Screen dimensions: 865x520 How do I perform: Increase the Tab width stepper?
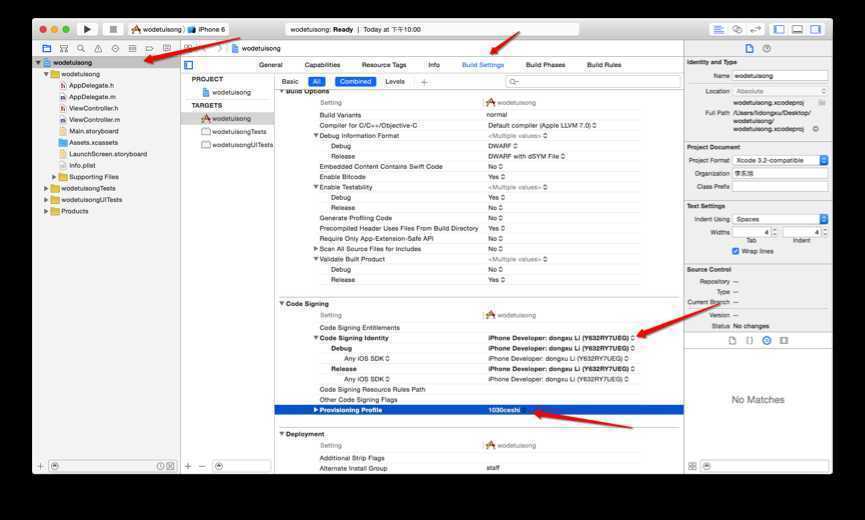coord(775,230)
